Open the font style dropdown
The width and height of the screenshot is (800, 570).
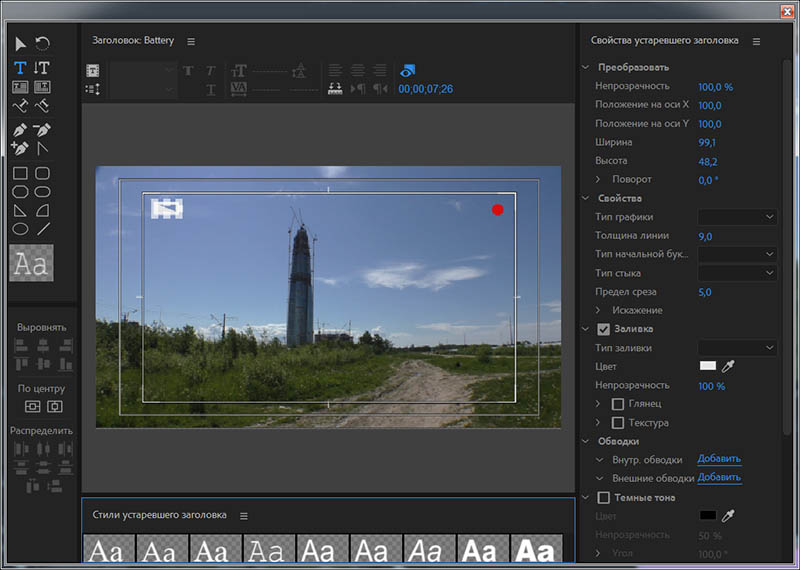(x=142, y=89)
